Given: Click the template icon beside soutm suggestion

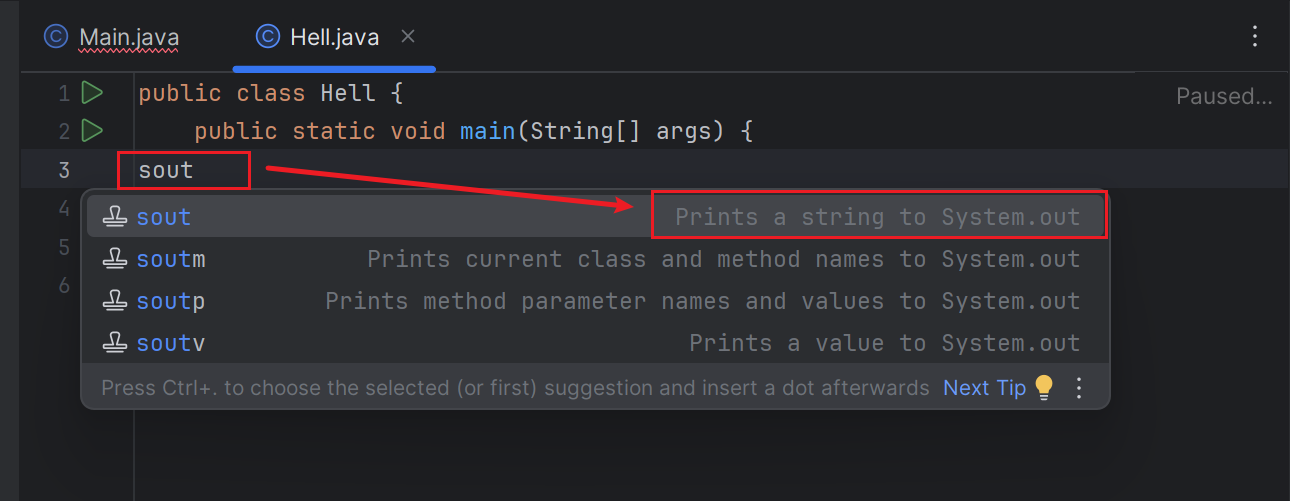Looking at the screenshot, I should (116, 259).
